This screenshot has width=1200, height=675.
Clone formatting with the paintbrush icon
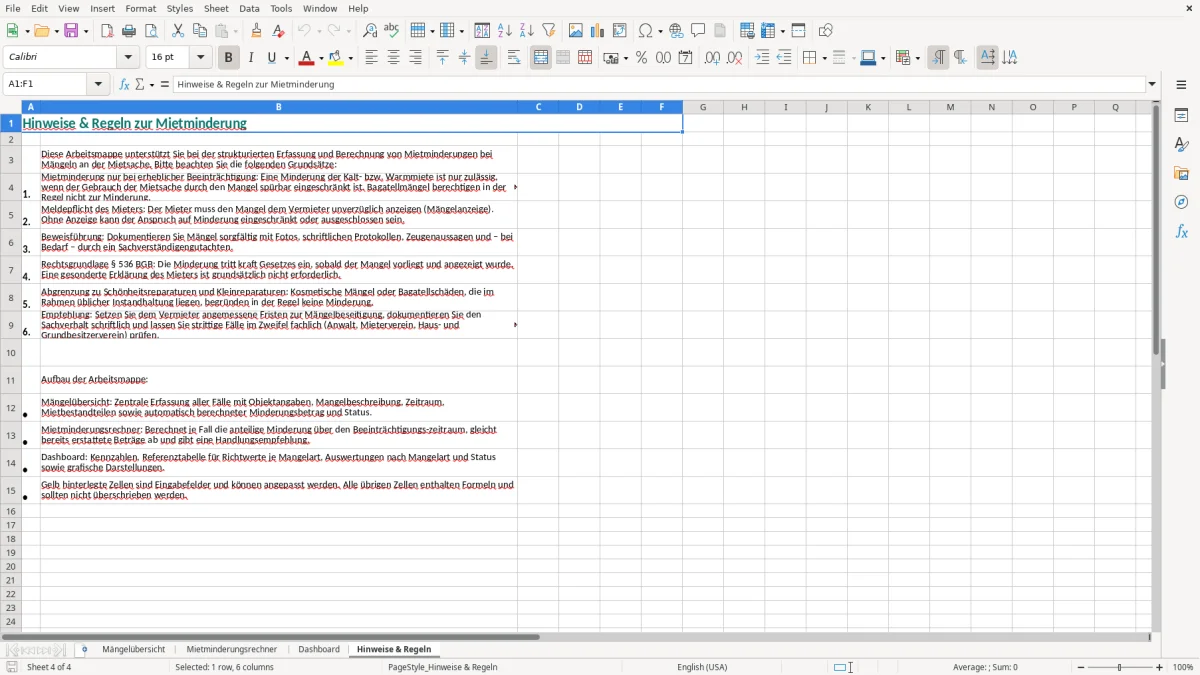(256, 31)
